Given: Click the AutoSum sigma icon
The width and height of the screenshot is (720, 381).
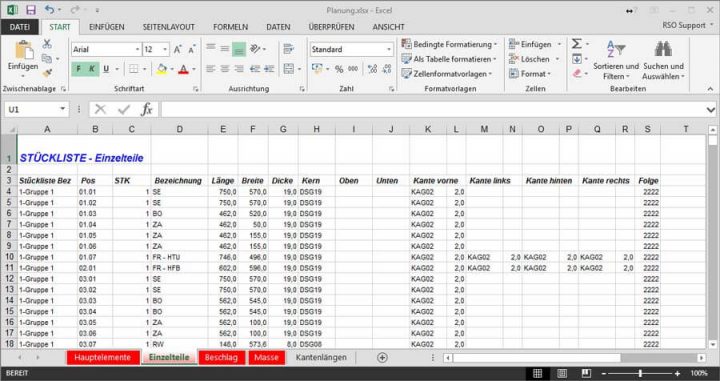Looking at the screenshot, I should [576, 44].
